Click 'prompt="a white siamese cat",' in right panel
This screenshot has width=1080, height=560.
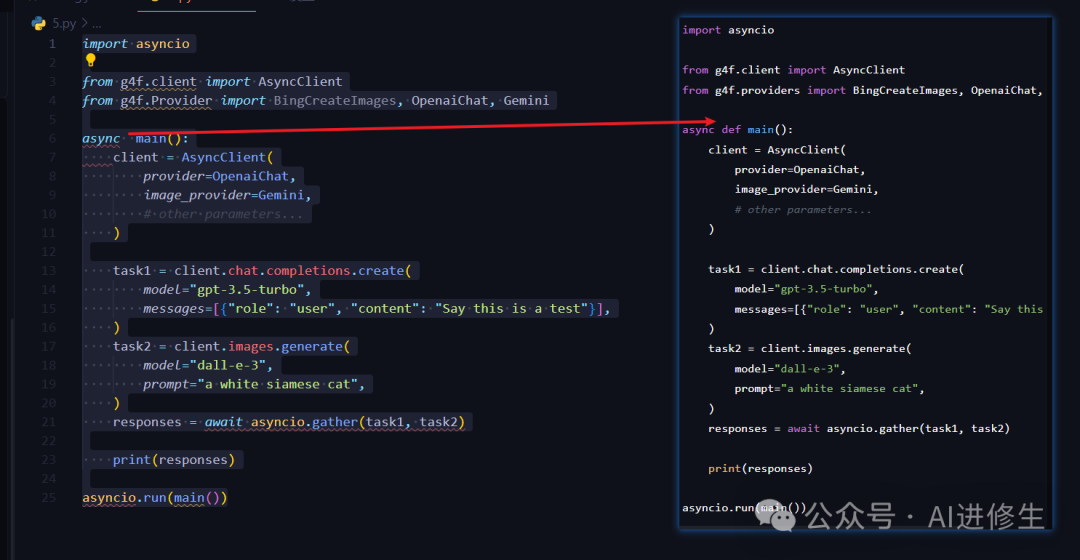coord(829,388)
